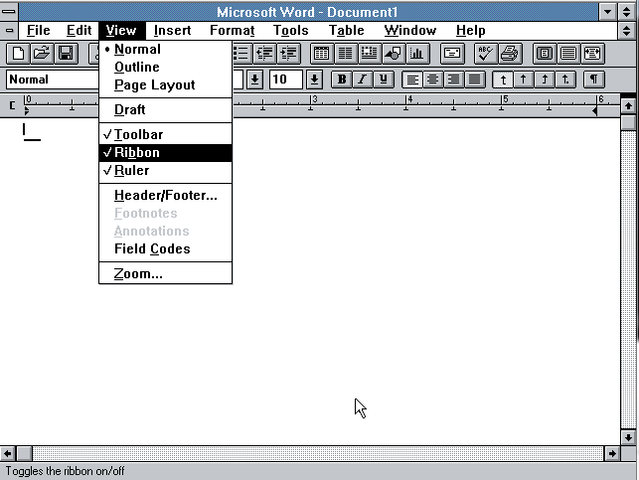Insert a chart with the Graph icon

pos(417,53)
